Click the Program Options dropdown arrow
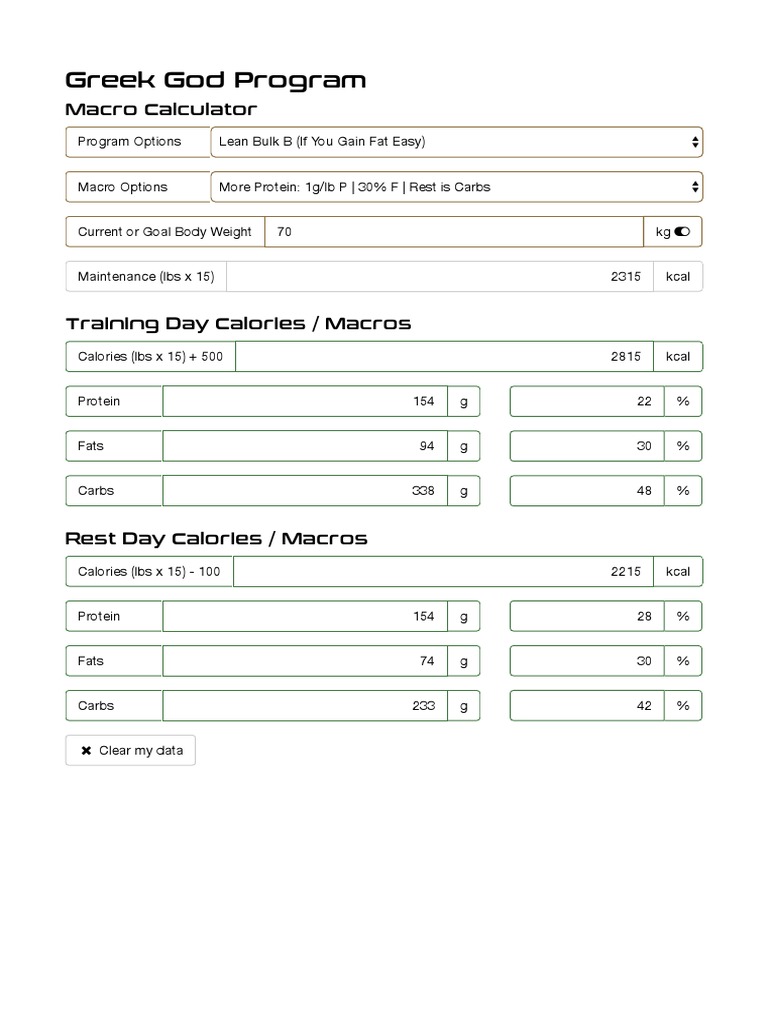The width and height of the screenshot is (768, 1024). pos(695,142)
